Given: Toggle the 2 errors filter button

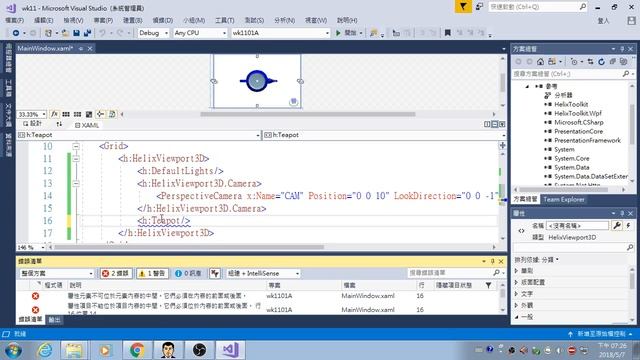Looking at the screenshot, I should click(x=116, y=273).
